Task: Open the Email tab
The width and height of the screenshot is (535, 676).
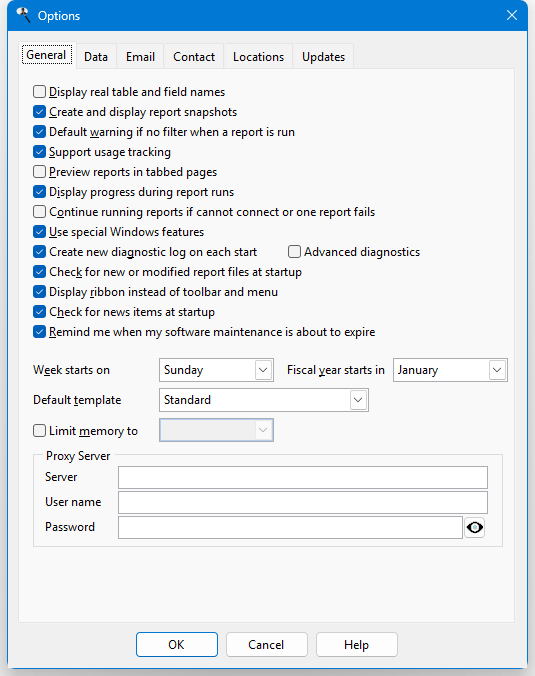Action: [x=140, y=57]
